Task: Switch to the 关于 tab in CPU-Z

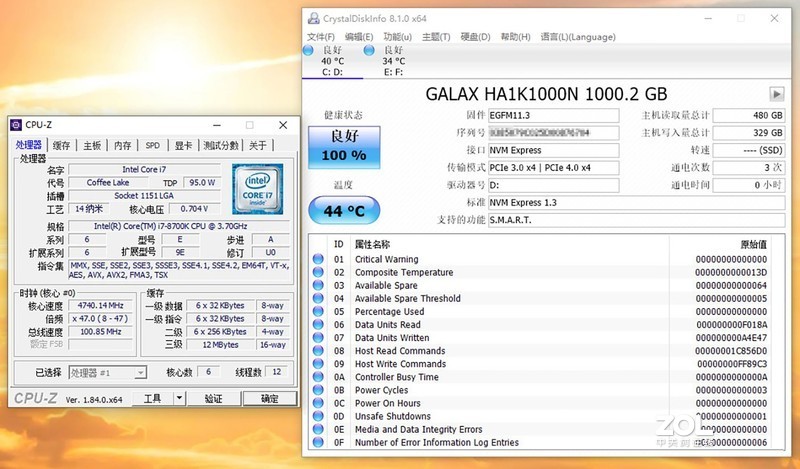Action: [258, 145]
